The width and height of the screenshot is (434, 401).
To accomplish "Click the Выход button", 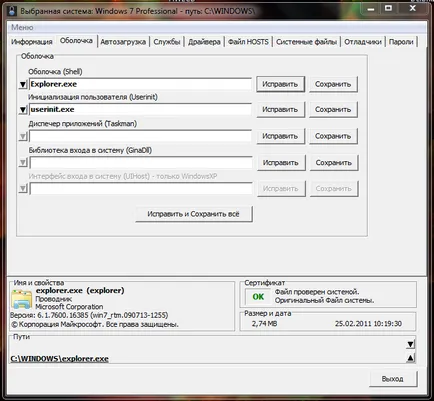I will click(392, 379).
